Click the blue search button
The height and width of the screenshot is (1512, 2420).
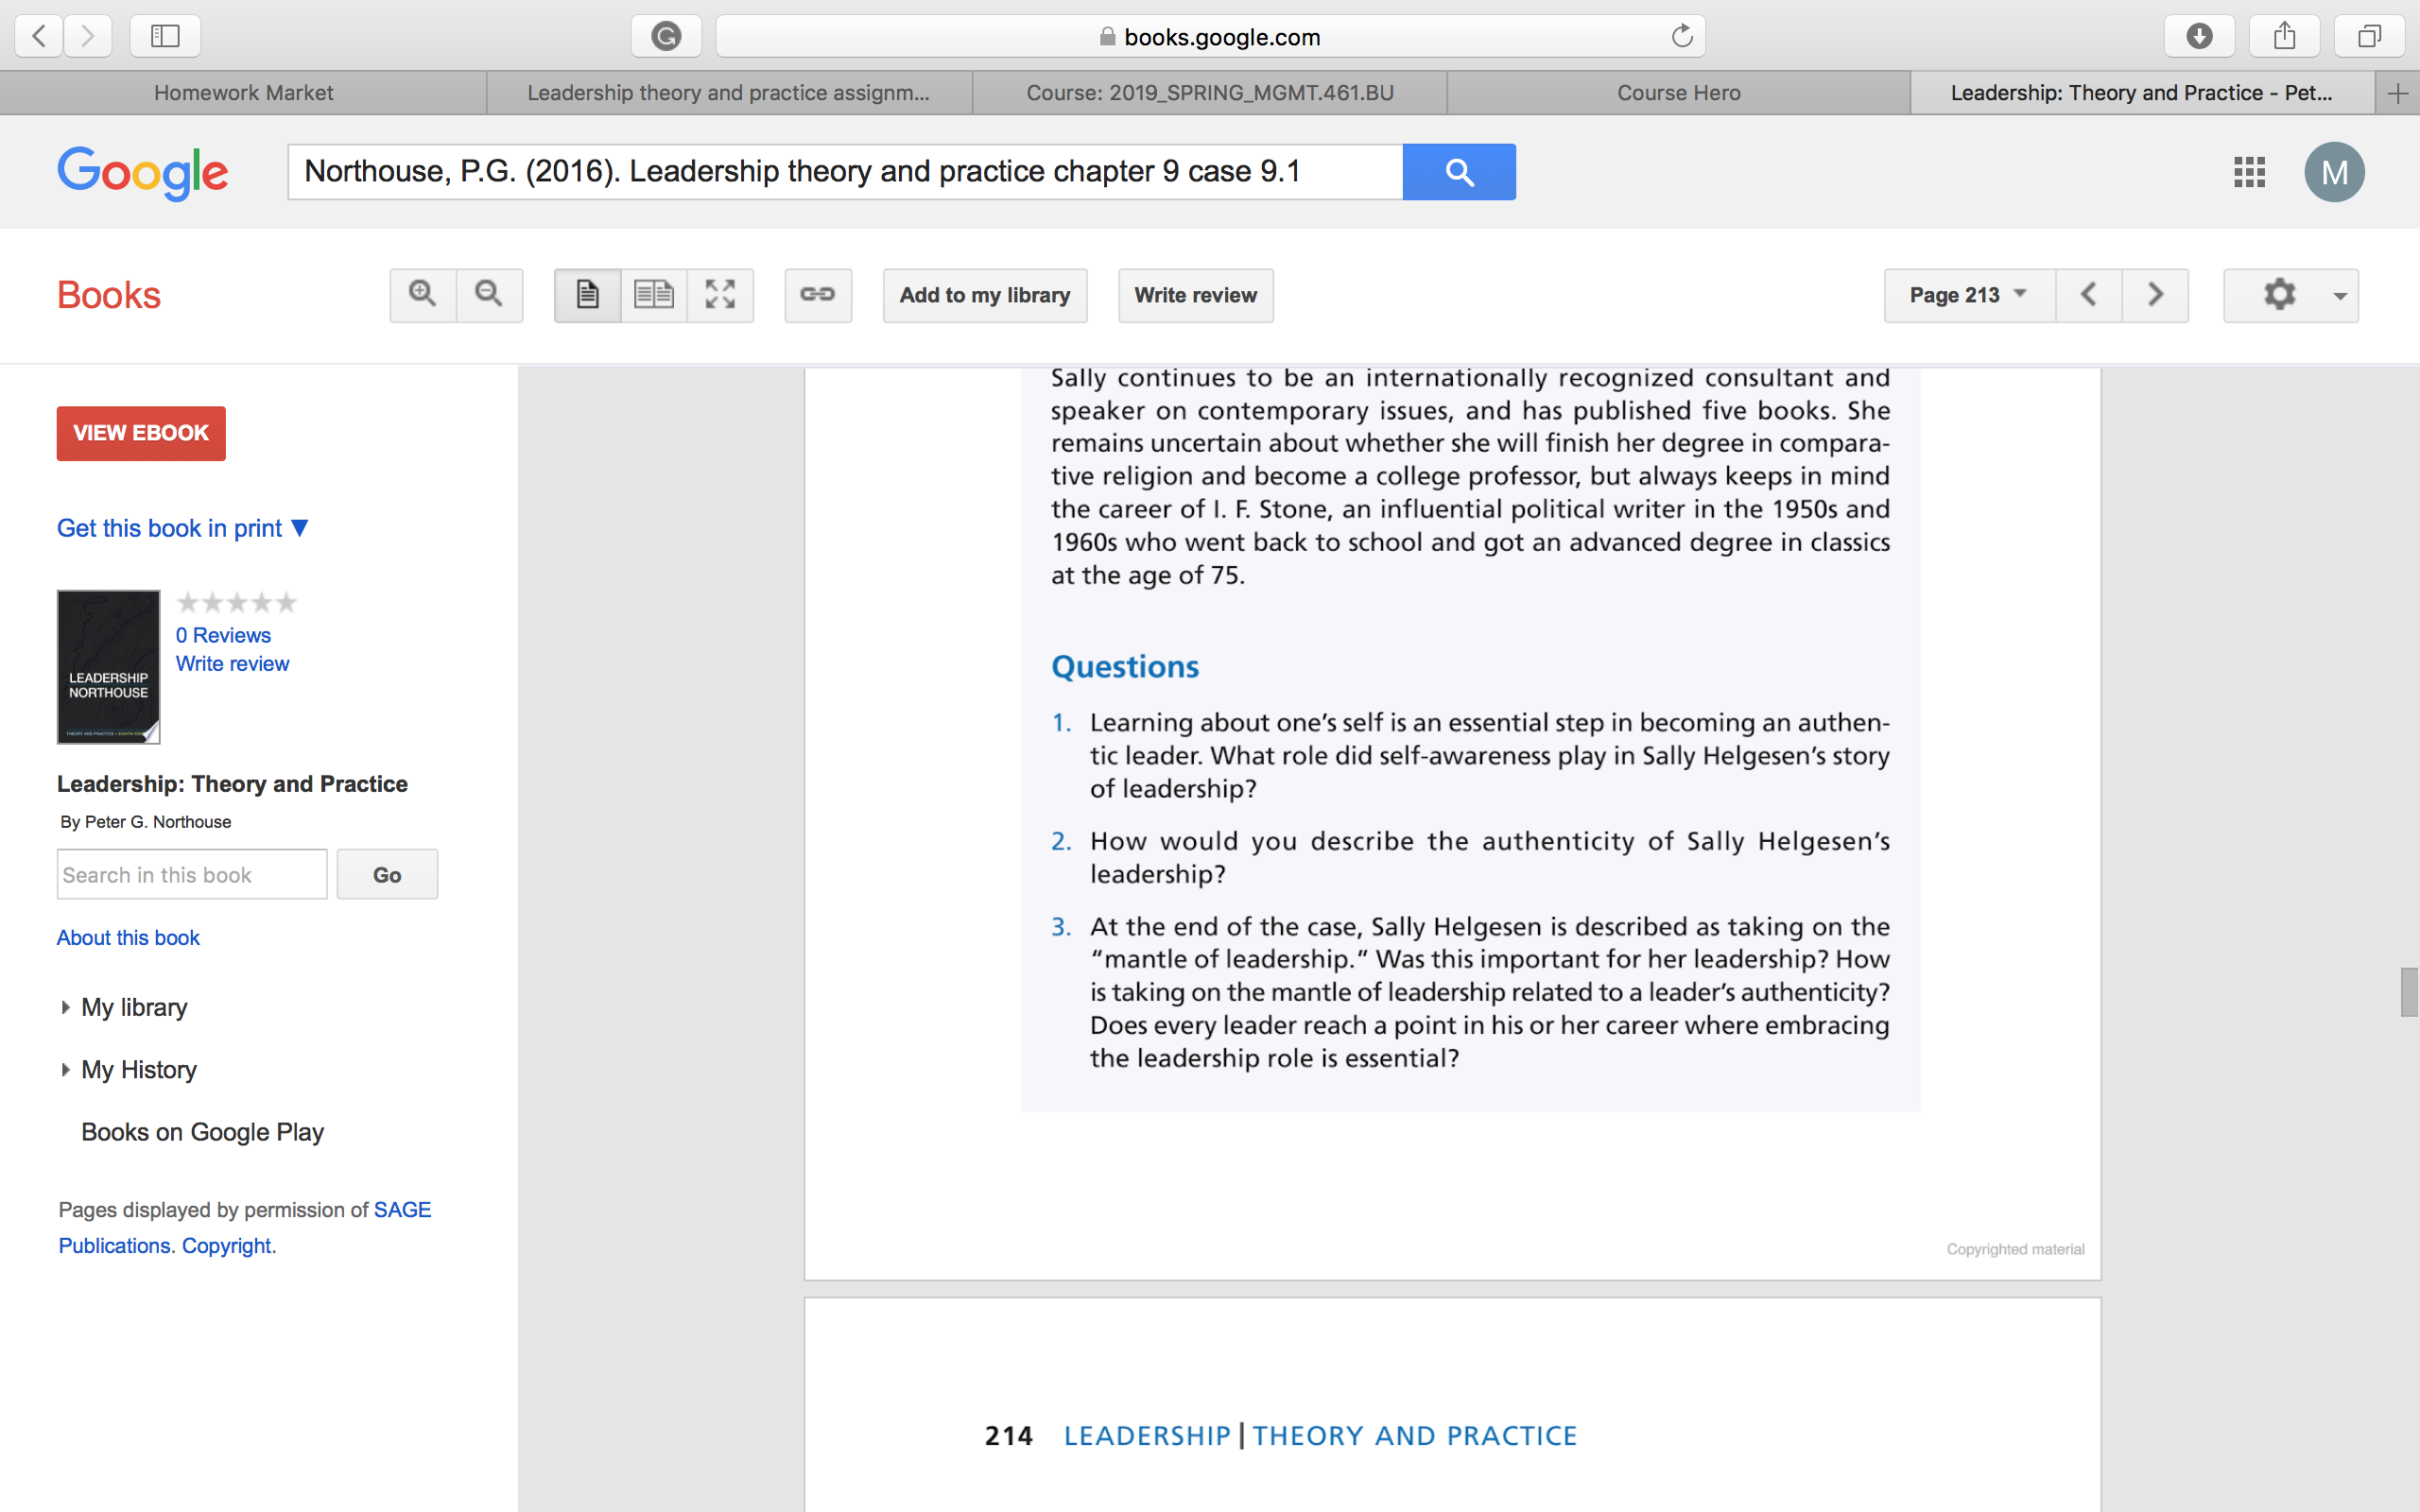(1459, 172)
